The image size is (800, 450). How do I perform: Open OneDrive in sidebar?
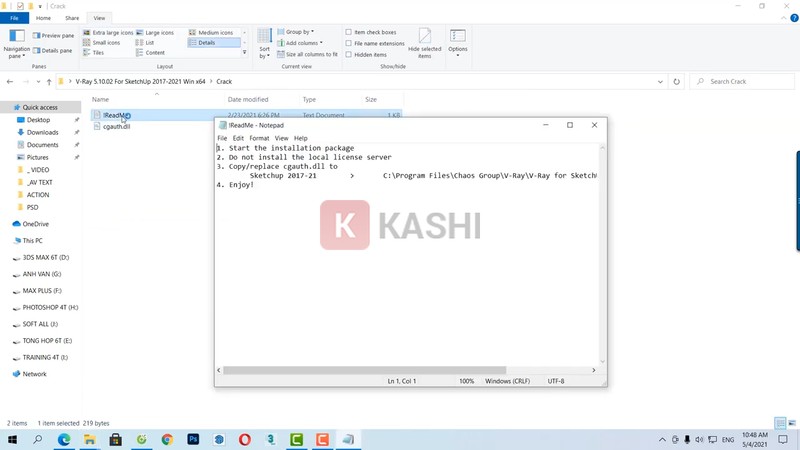[x=35, y=224]
